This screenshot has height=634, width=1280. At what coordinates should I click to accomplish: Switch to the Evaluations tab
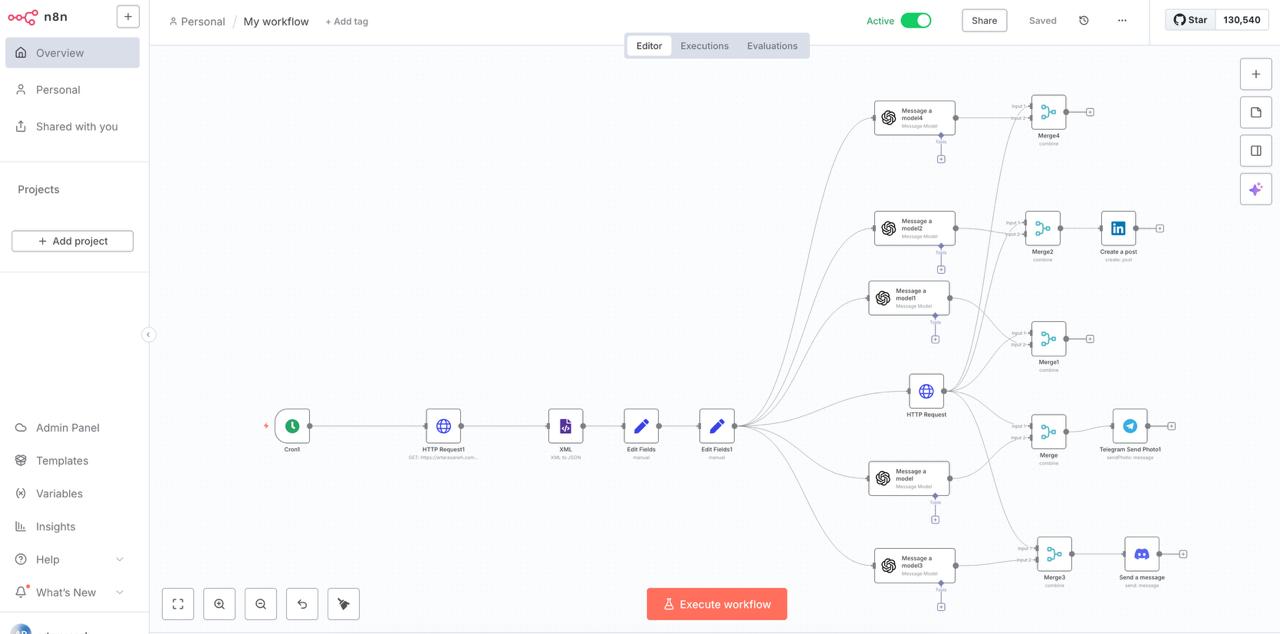tap(772, 46)
